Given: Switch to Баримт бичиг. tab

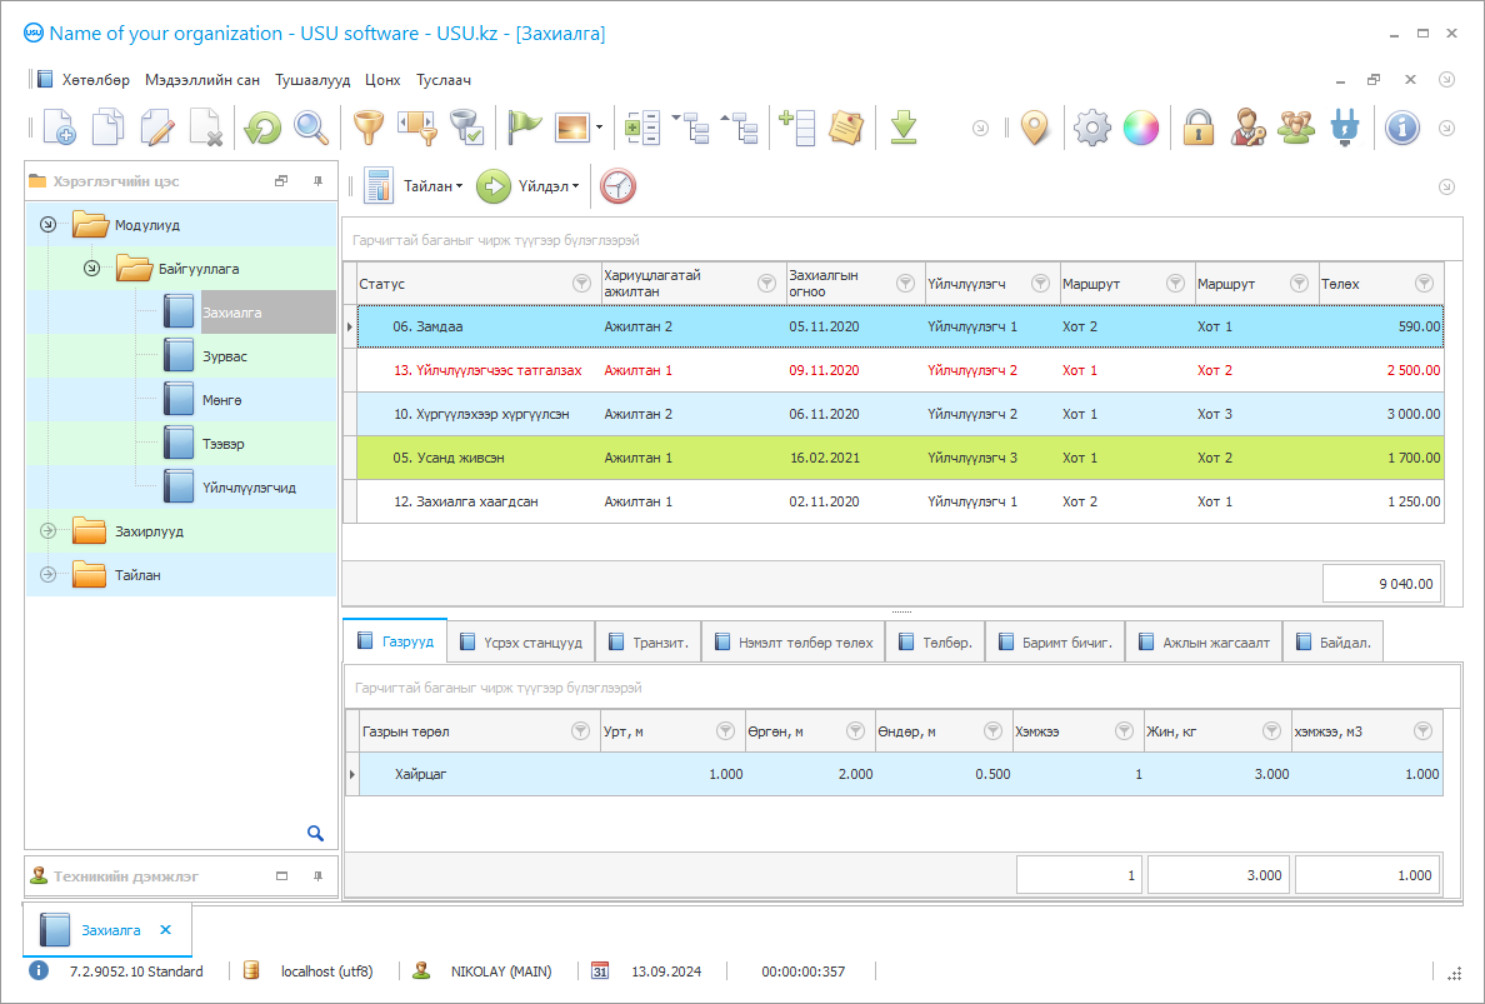Looking at the screenshot, I should tap(1056, 642).
